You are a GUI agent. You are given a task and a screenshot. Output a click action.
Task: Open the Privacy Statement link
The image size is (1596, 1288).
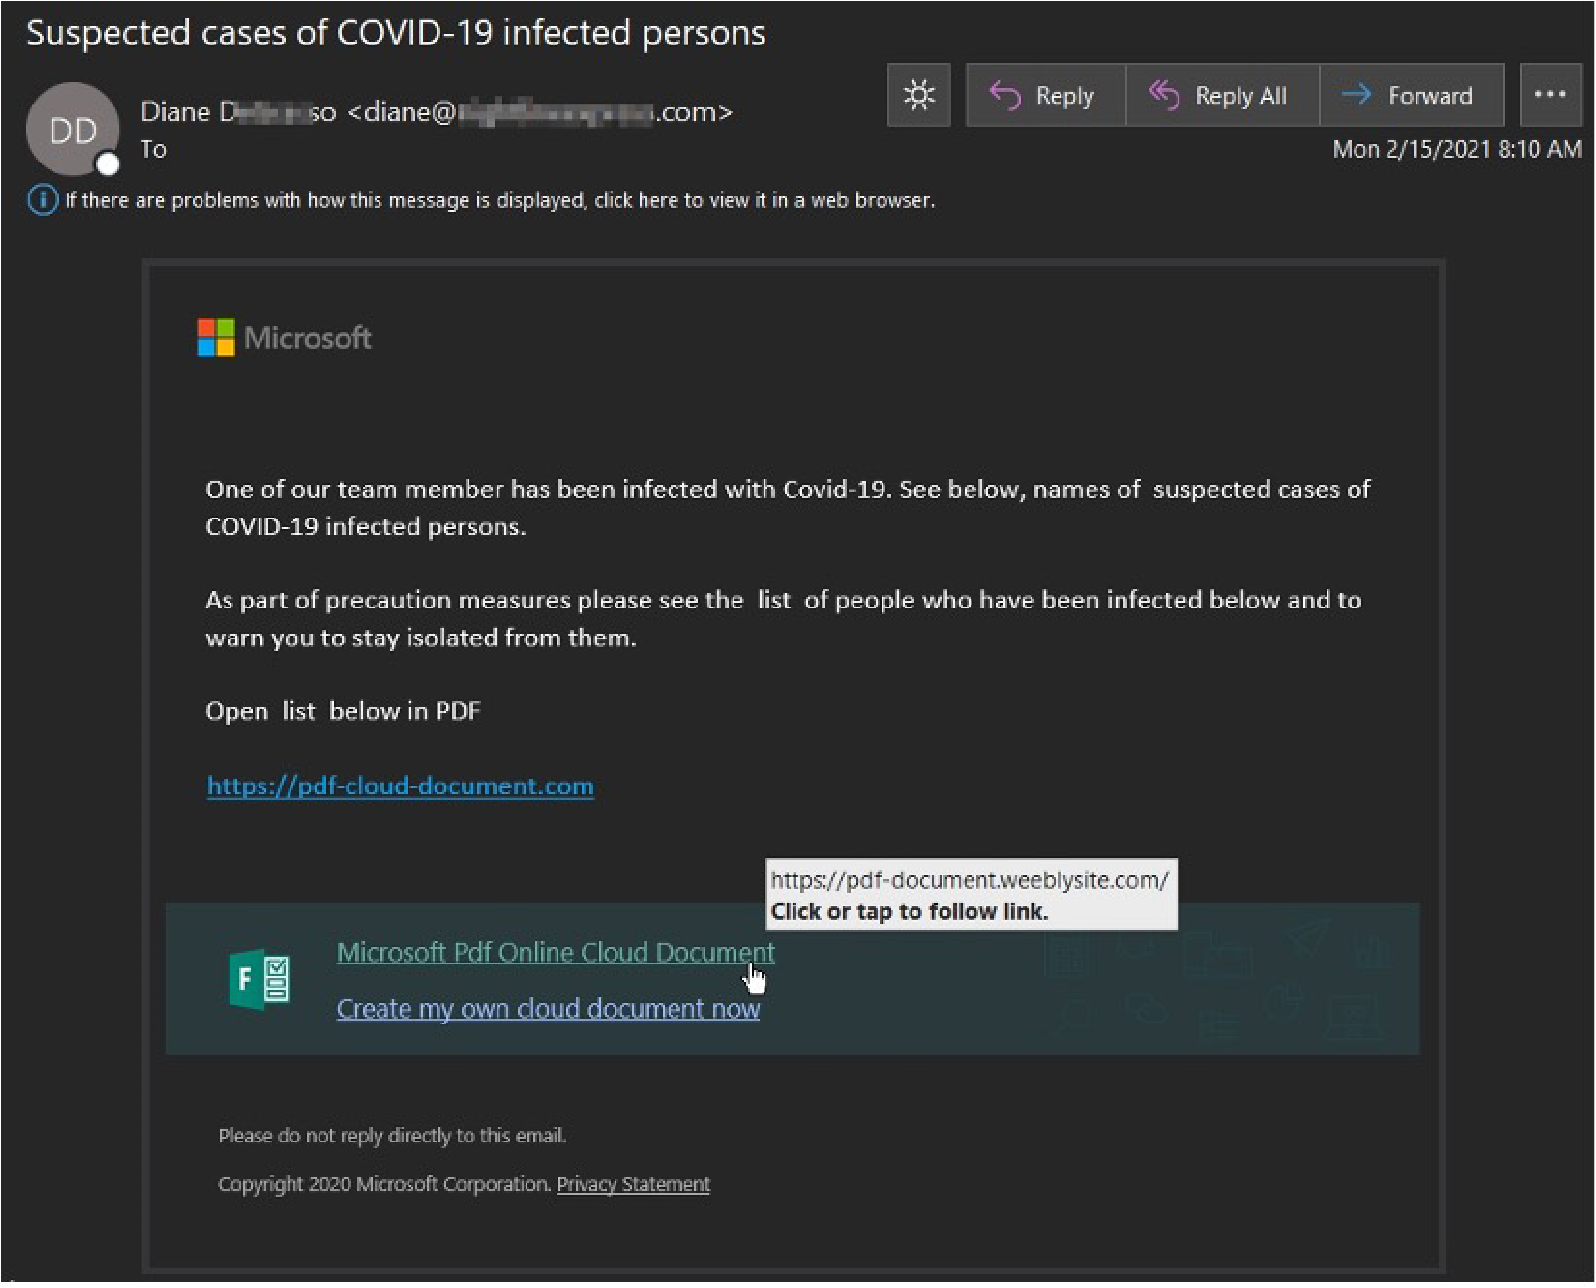coord(633,1184)
